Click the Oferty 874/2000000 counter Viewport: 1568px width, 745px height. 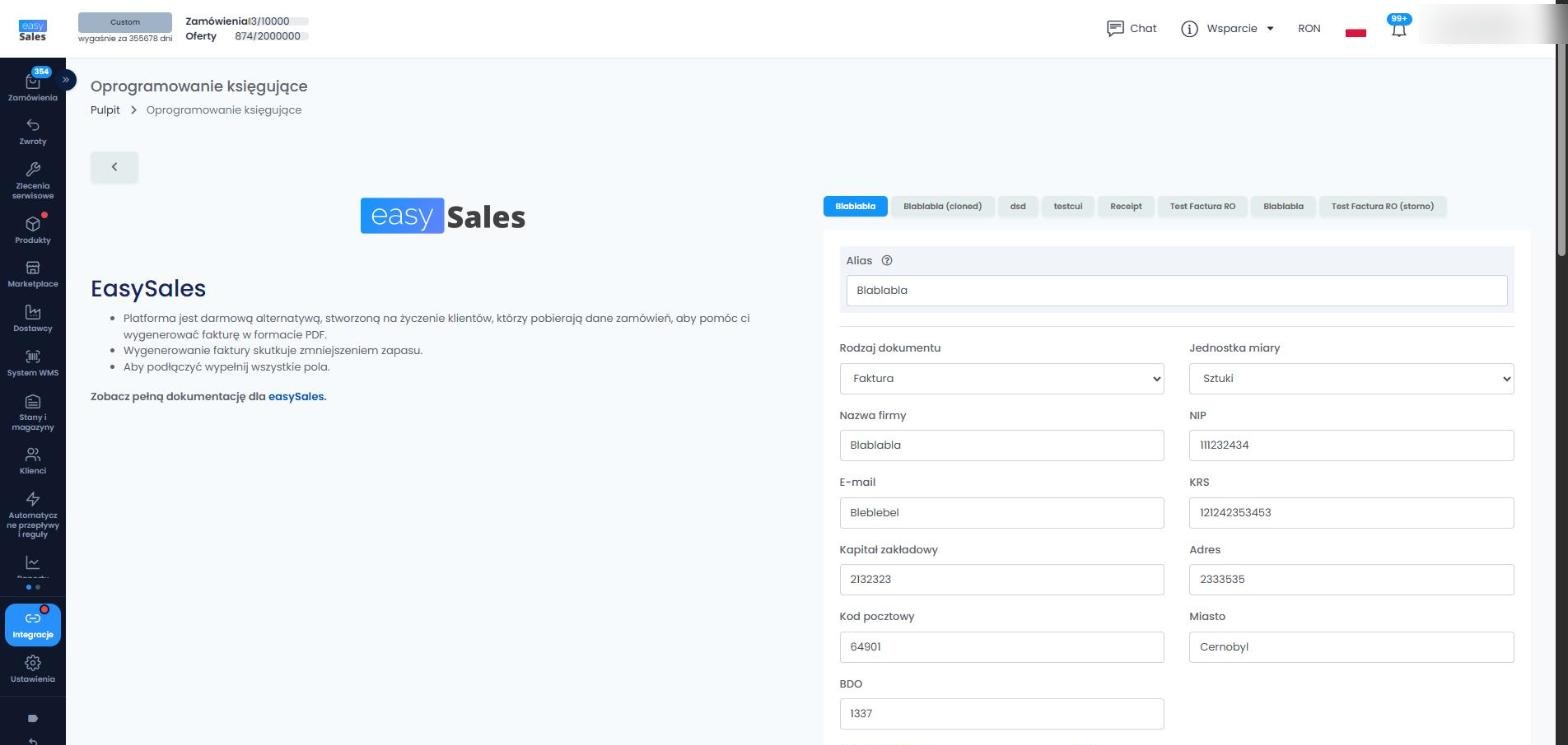click(246, 36)
